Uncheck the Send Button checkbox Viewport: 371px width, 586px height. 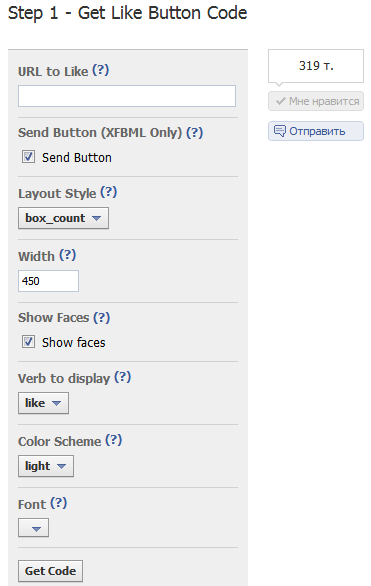(28, 157)
